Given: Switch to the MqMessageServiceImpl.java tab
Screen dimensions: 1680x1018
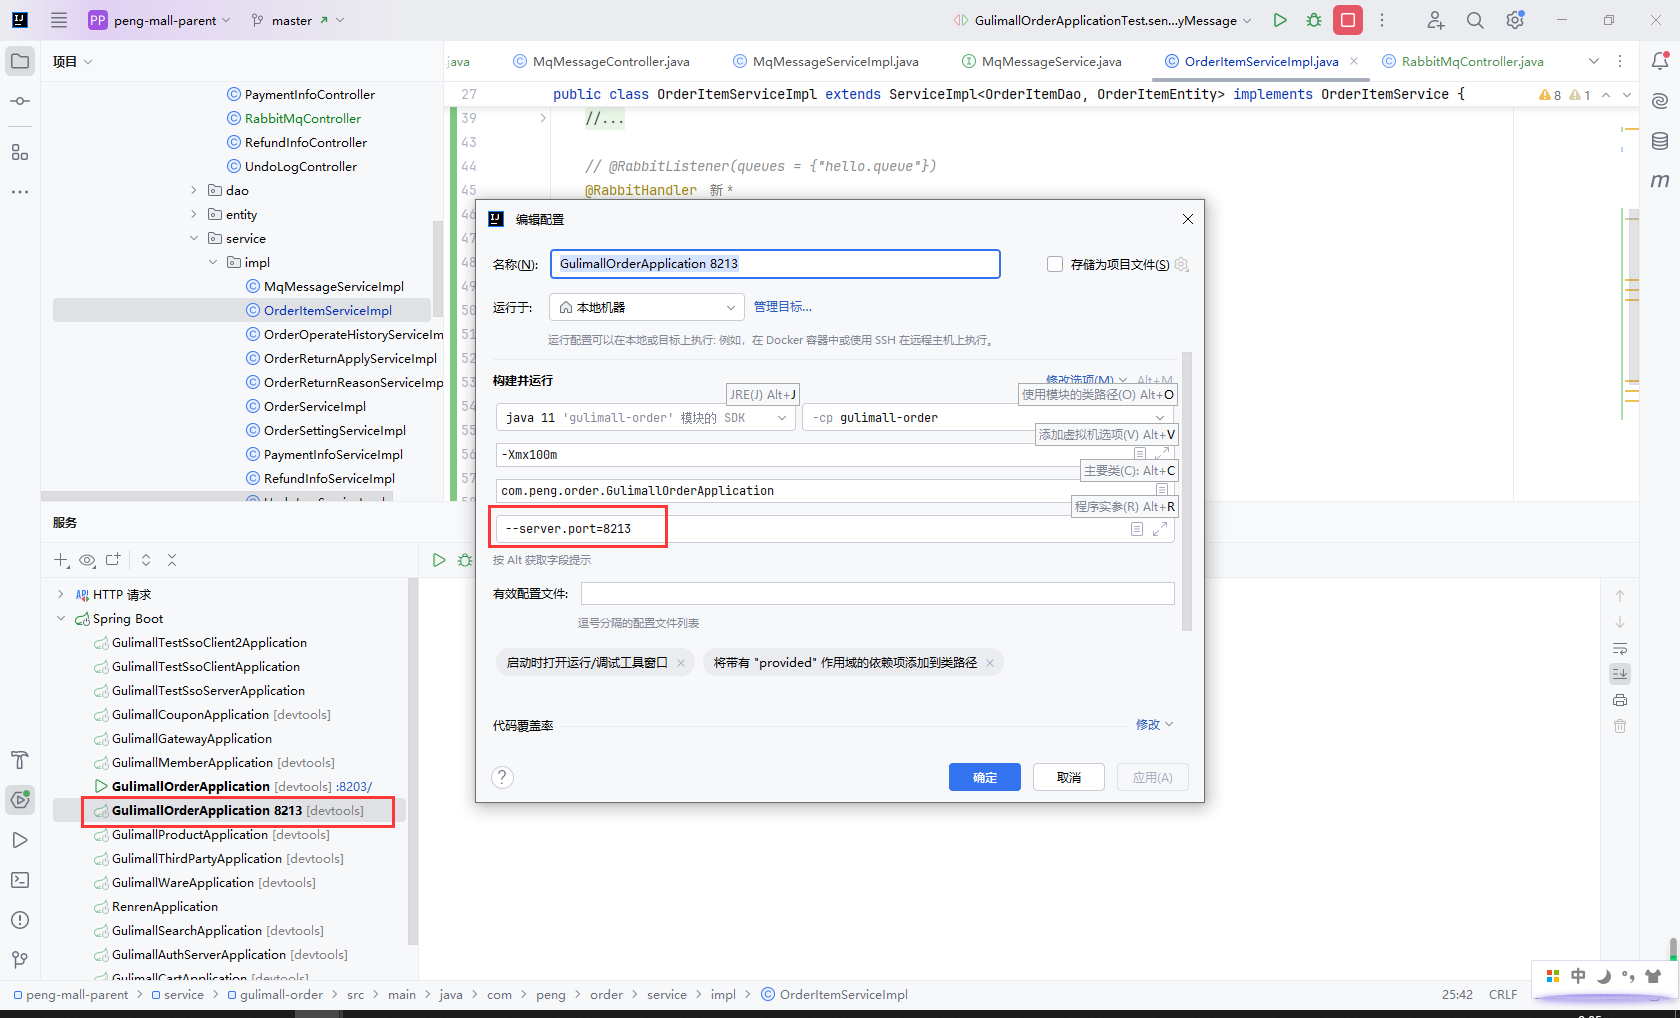Looking at the screenshot, I should [826, 61].
